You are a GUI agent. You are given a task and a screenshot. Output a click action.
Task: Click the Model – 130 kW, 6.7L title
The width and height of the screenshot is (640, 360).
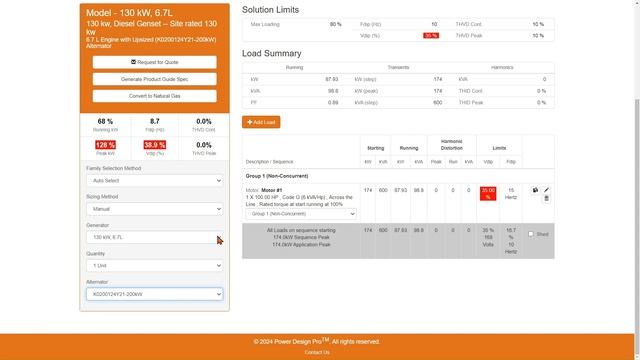point(129,13)
